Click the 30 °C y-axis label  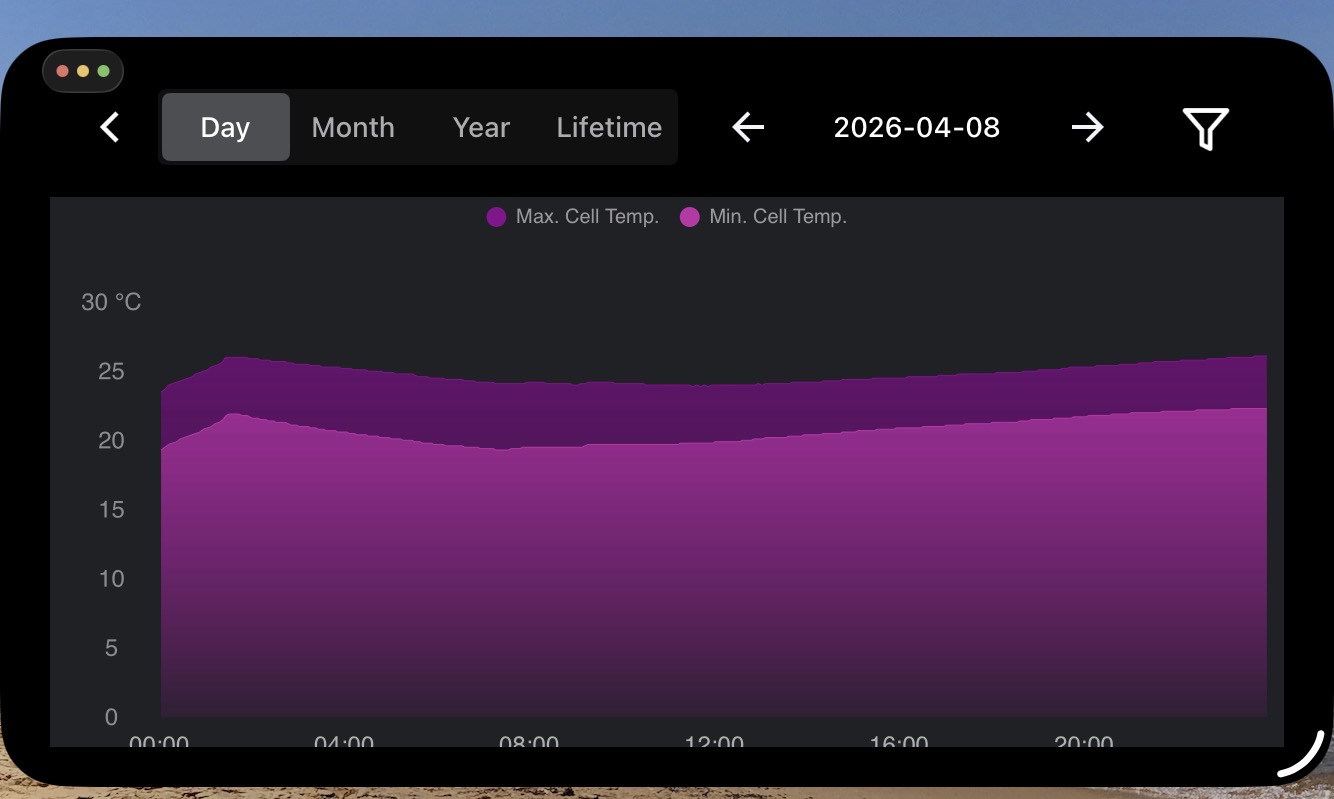coord(111,302)
